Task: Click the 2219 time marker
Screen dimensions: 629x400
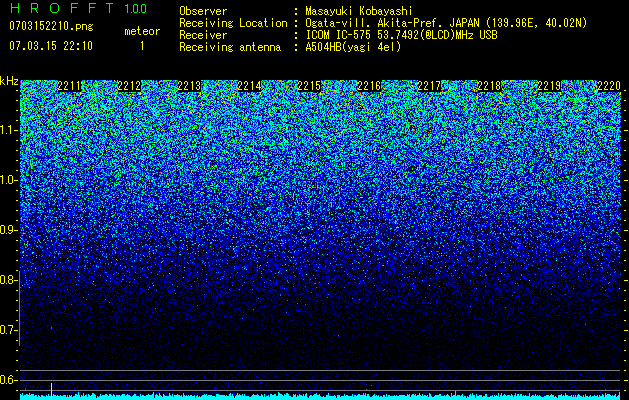Action: pyautogui.click(x=549, y=86)
